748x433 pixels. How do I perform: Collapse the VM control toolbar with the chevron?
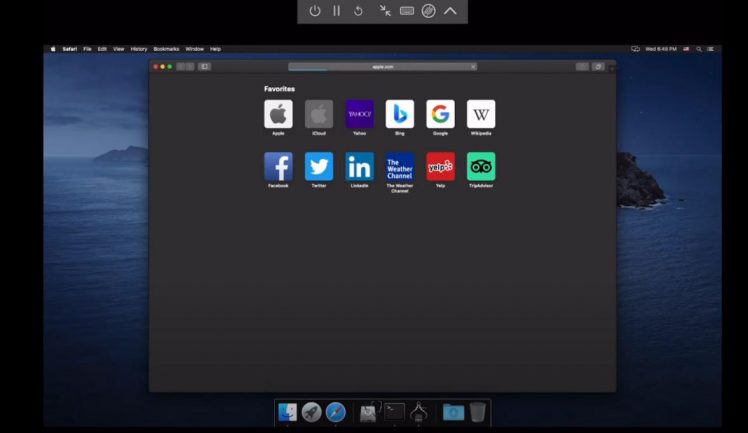[450, 11]
